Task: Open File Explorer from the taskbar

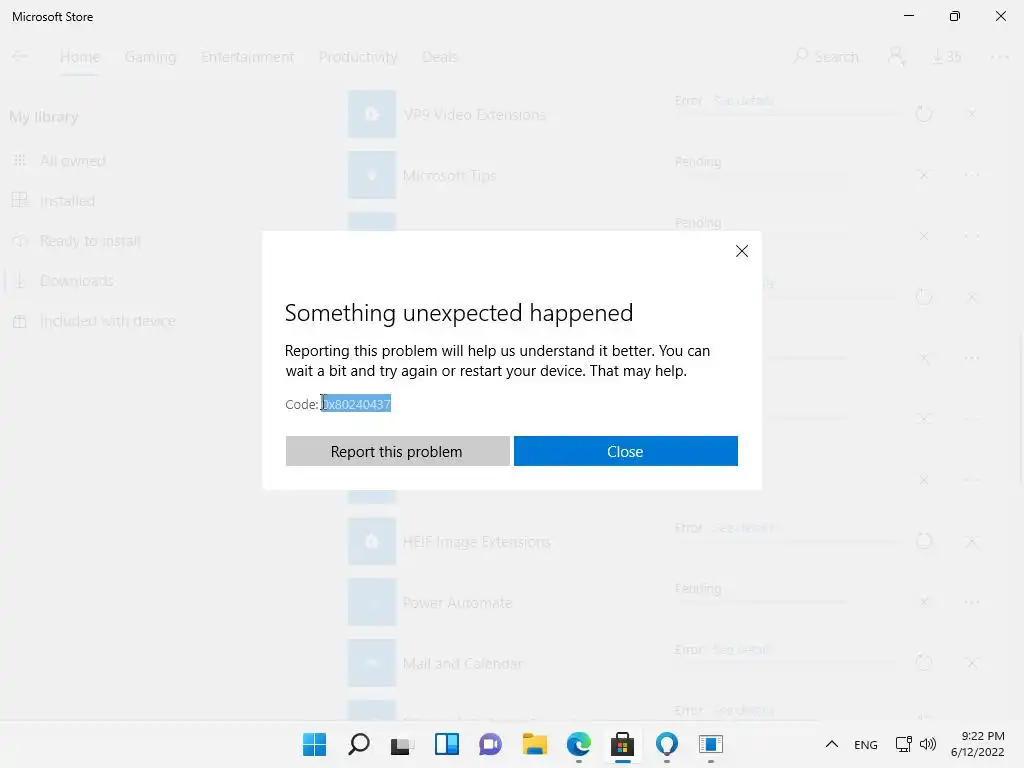Action: tap(534, 744)
